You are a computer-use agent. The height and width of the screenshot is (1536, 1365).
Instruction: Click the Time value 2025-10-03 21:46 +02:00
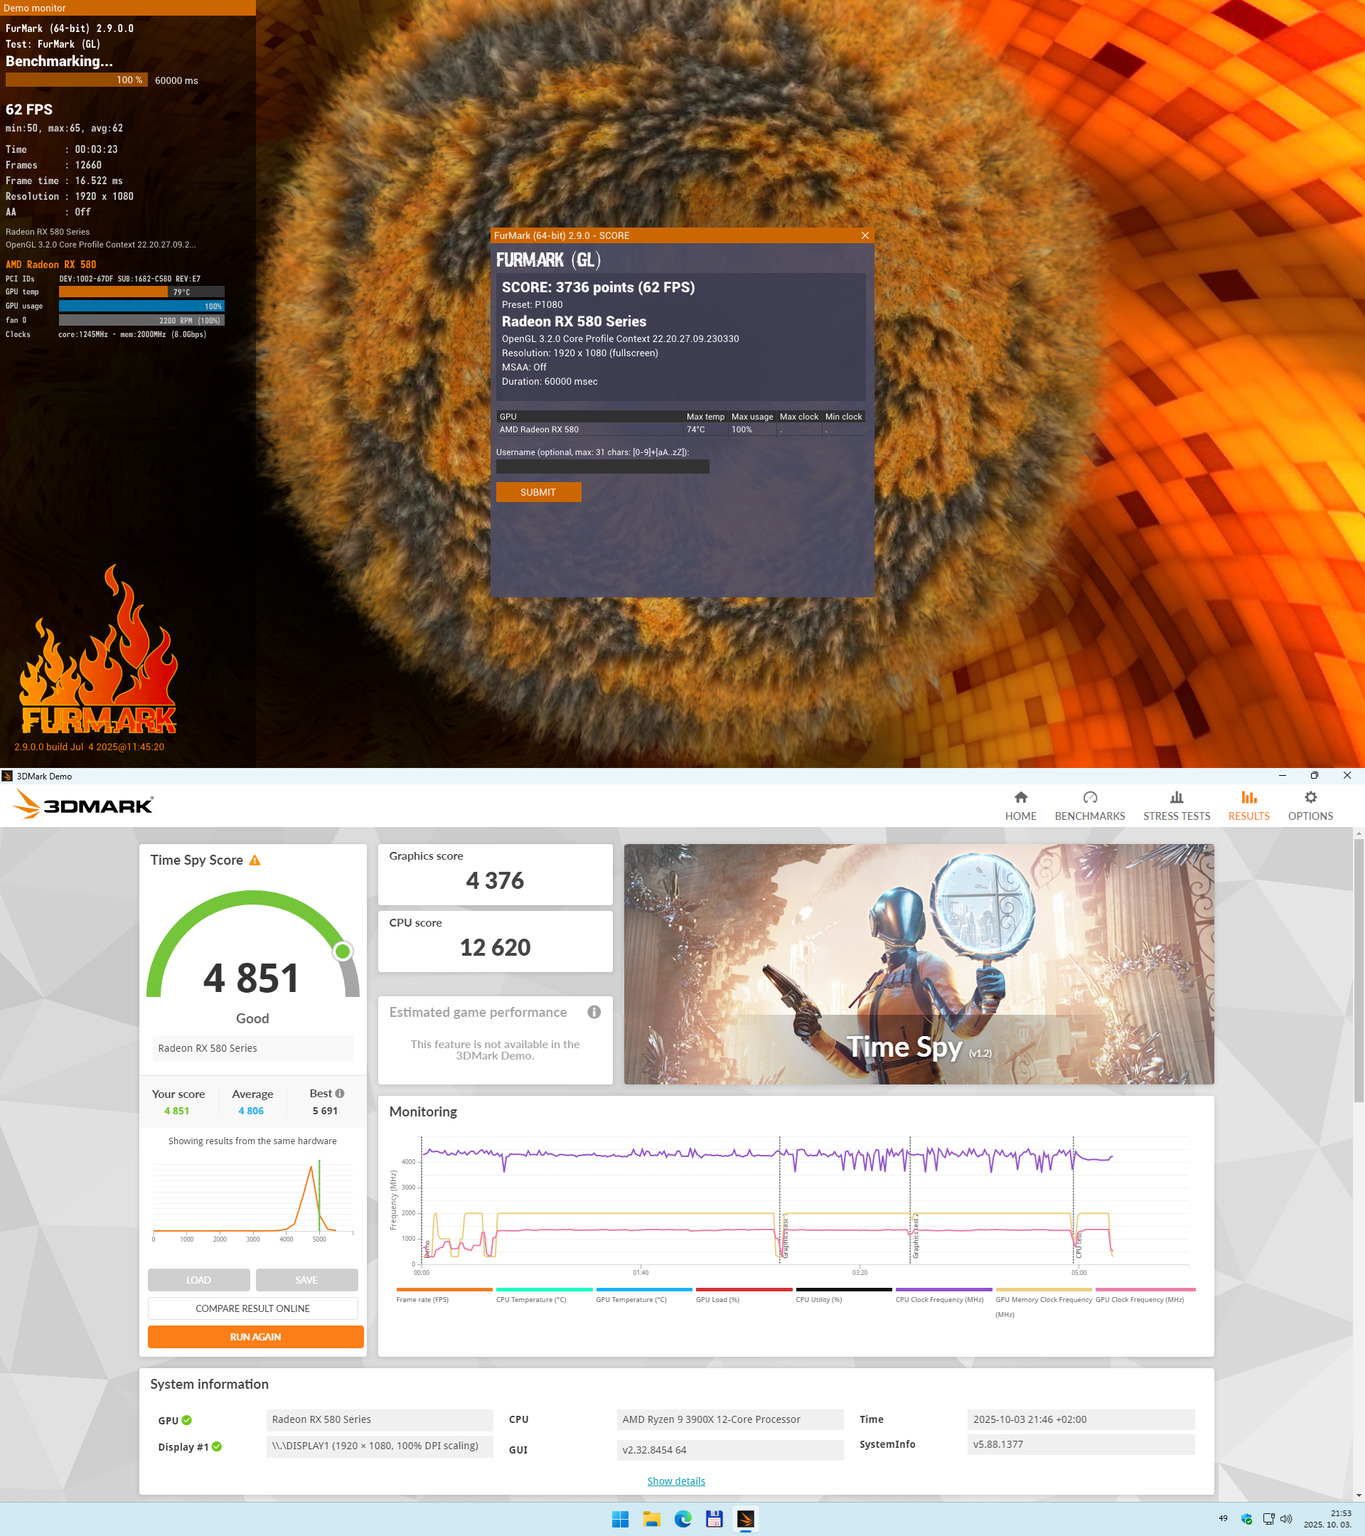pyautogui.click(x=1081, y=1420)
